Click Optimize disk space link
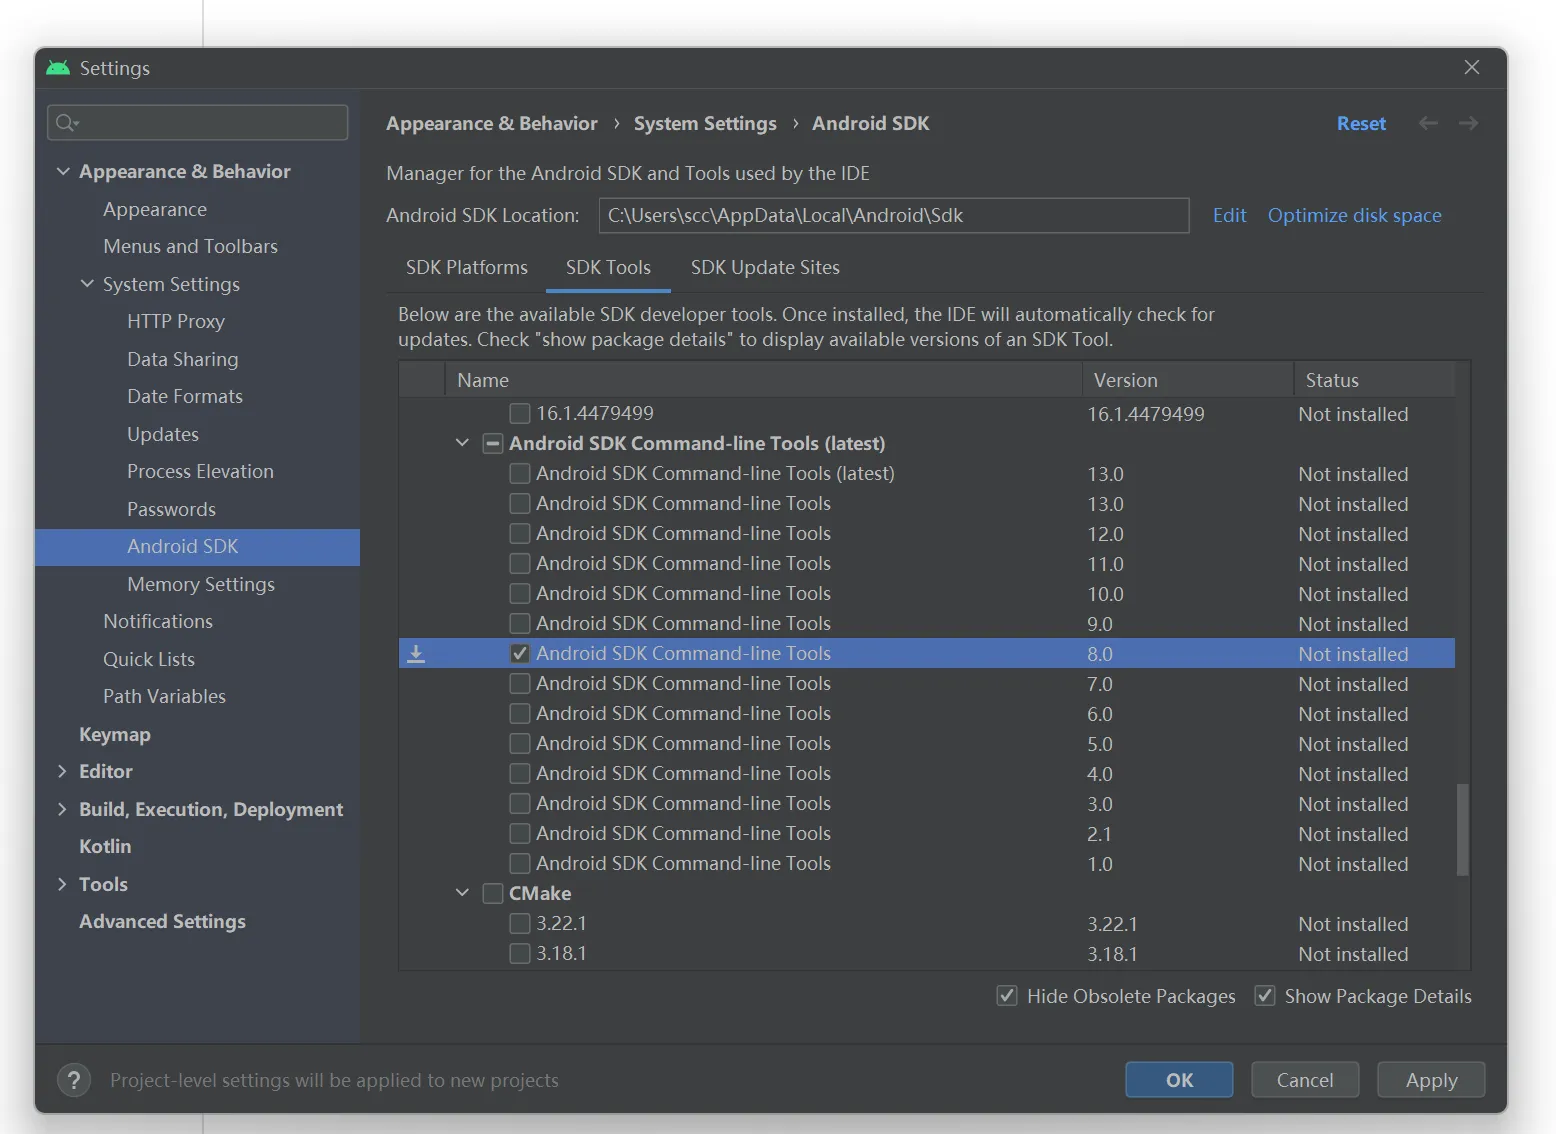This screenshot has width=1556, height=1134. 1354,215
